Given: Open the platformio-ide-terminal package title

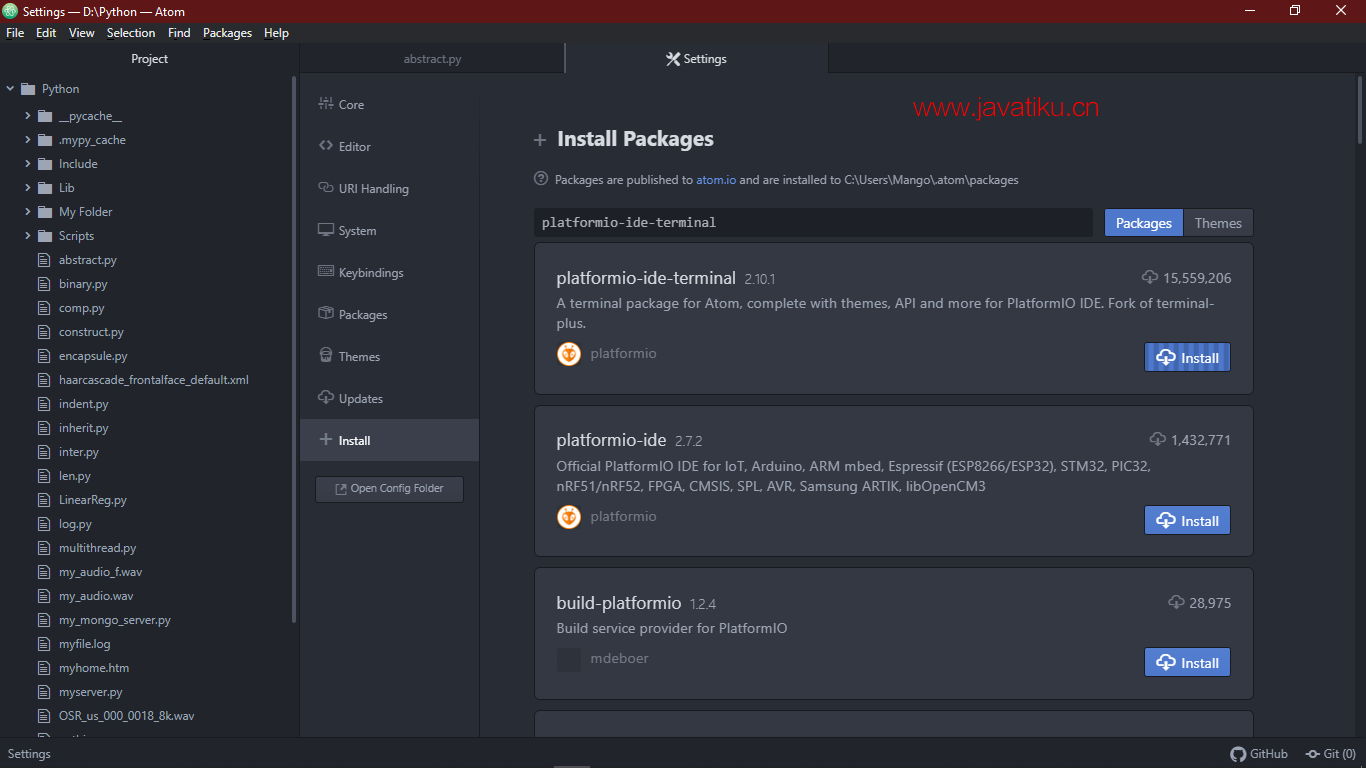Looking at the screenshot, I should pyautogui.click(x=646, y=278).
